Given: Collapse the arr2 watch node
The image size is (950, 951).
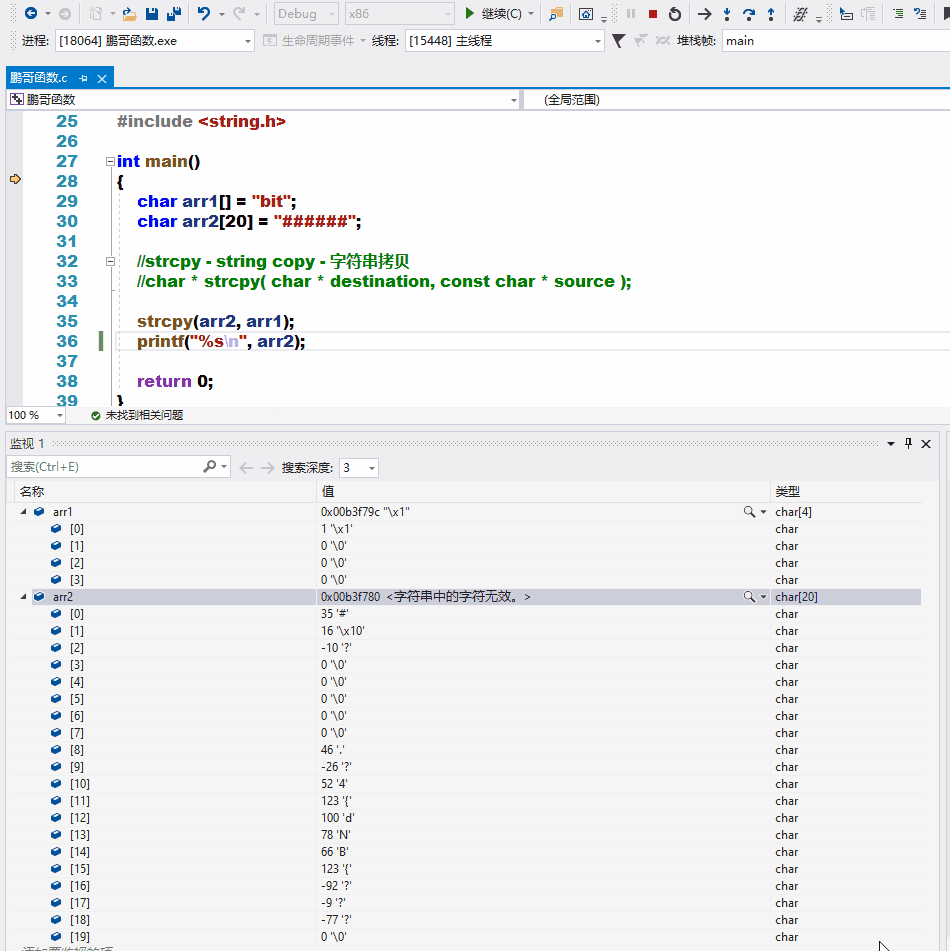Looking at the screenshot, I should click(23, 596).
